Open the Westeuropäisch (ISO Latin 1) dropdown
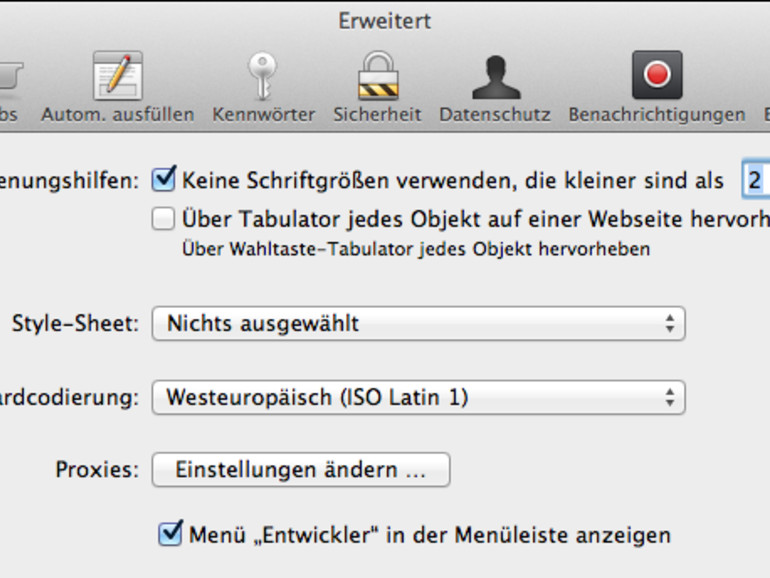Viewport: 770px width, 578px height. point(418,397)
